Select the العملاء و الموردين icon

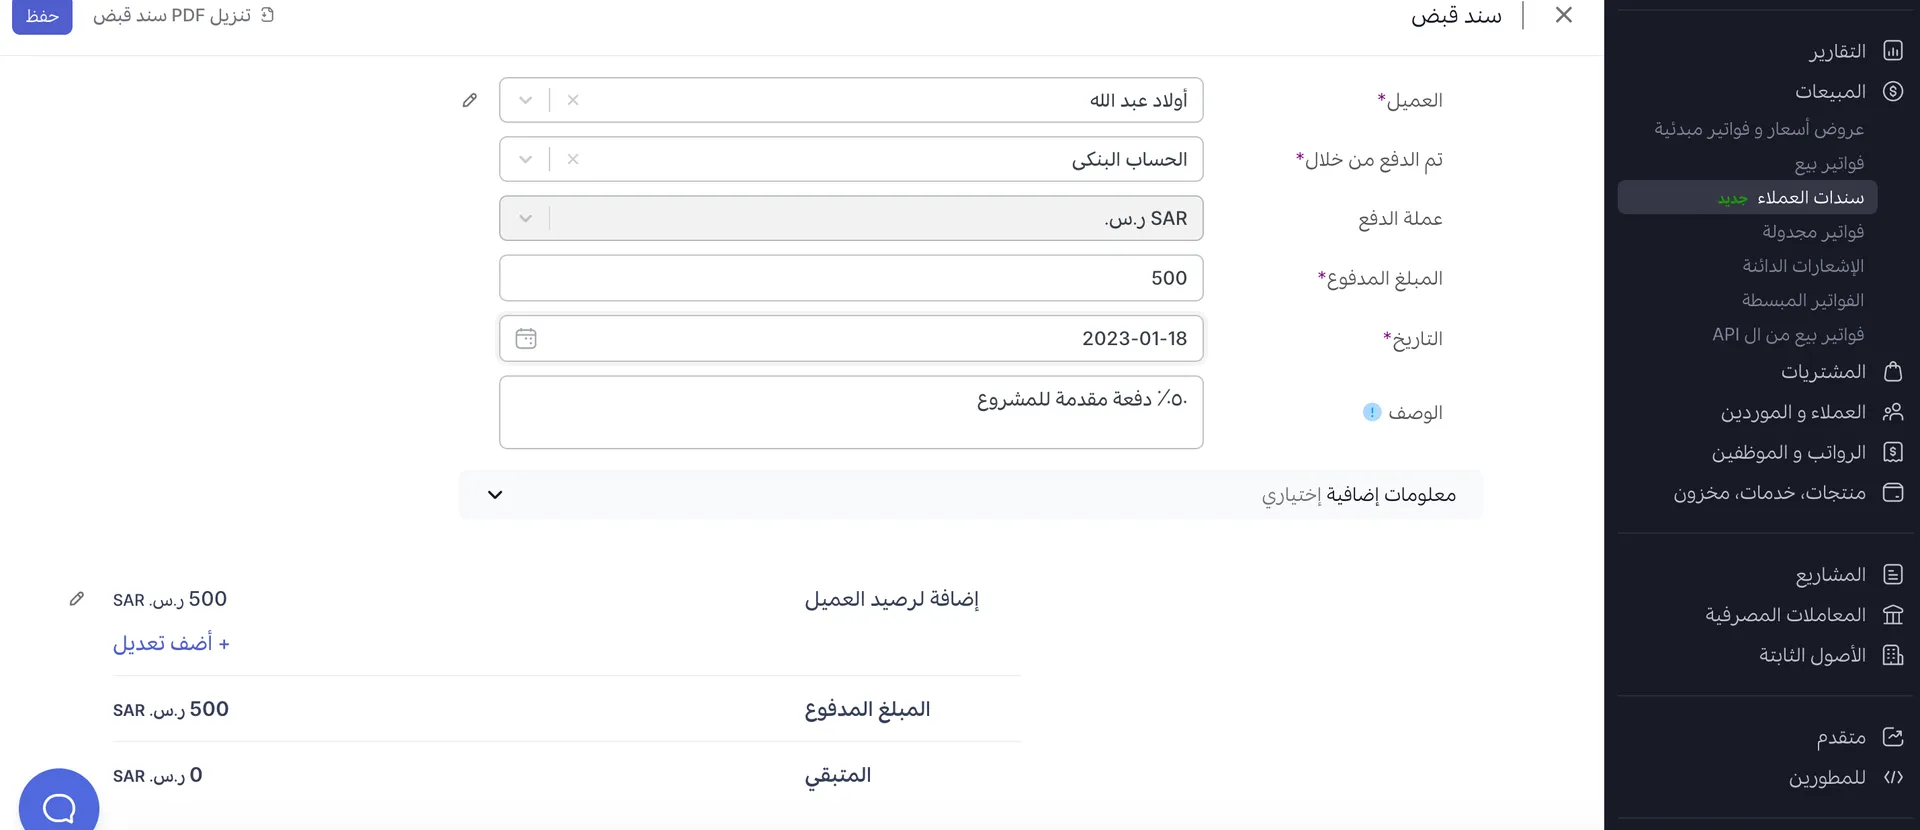pyautogui.click(x=1893, y=412)
